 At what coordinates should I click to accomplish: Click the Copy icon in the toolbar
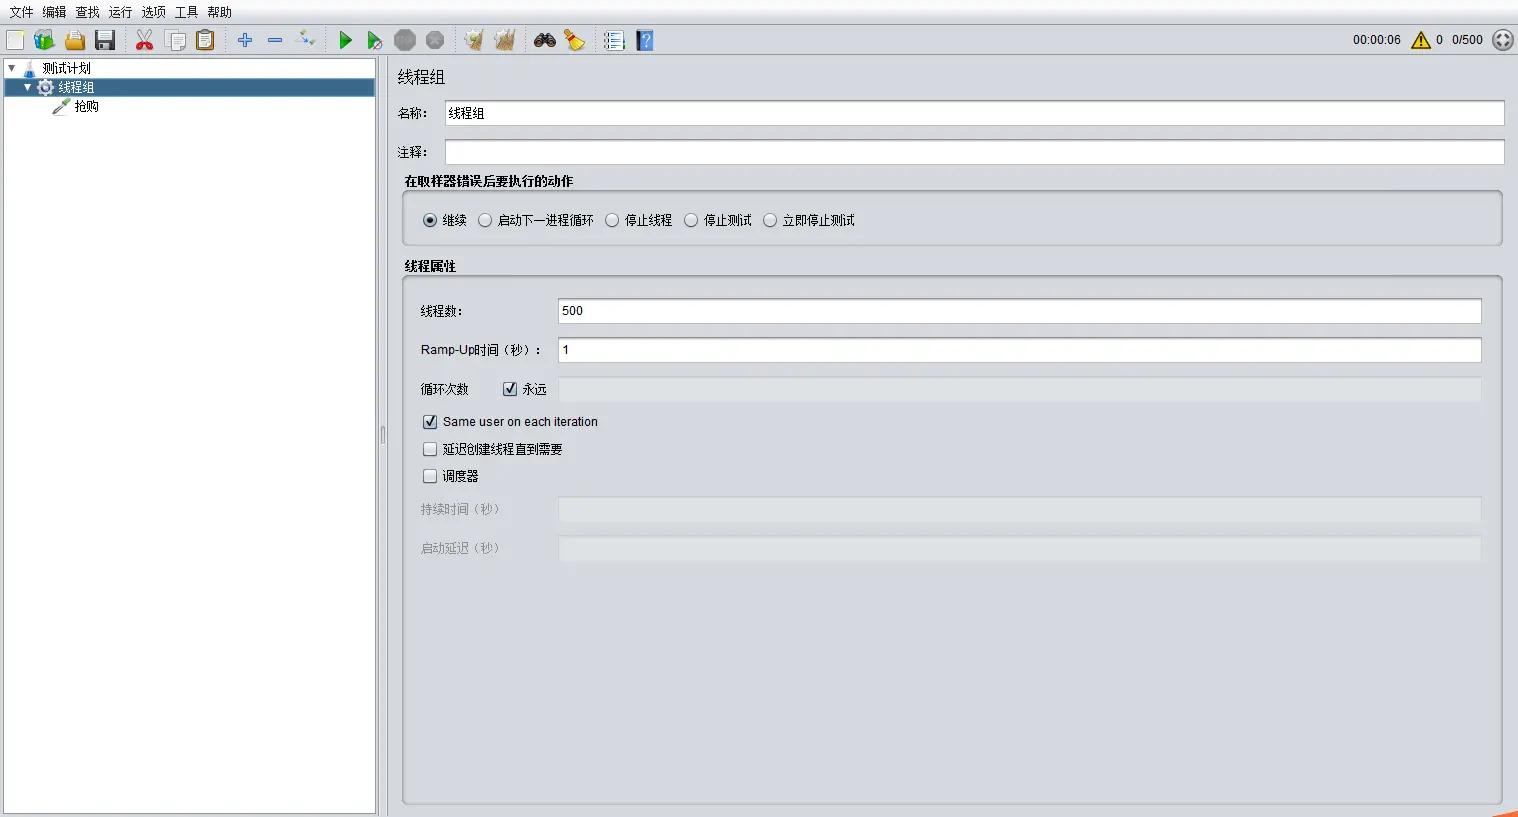click(176, 40)
